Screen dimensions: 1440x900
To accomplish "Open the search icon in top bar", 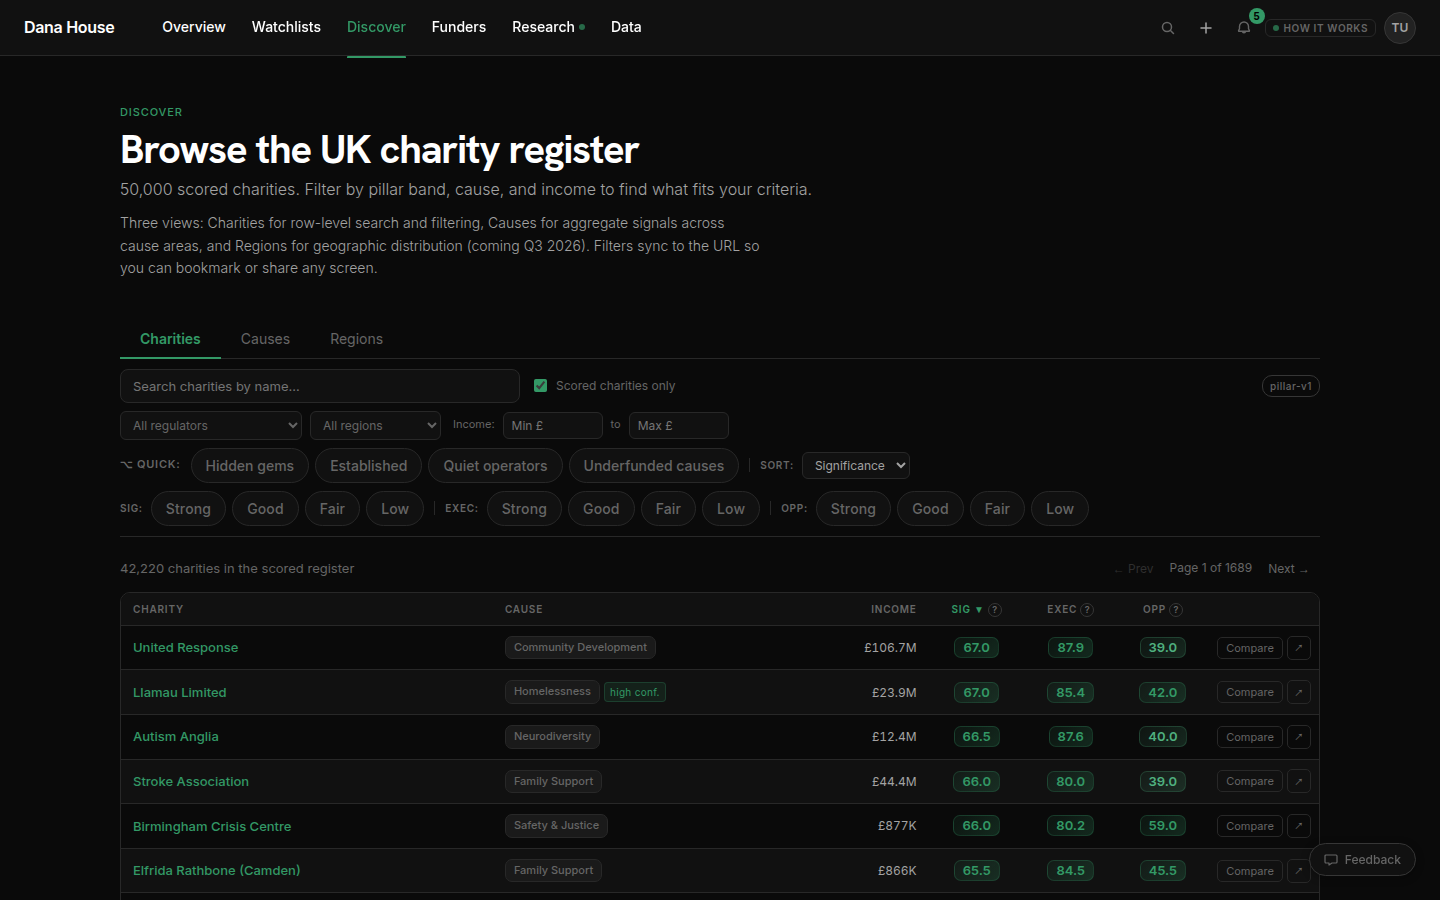I will (x=1167, y=28).
